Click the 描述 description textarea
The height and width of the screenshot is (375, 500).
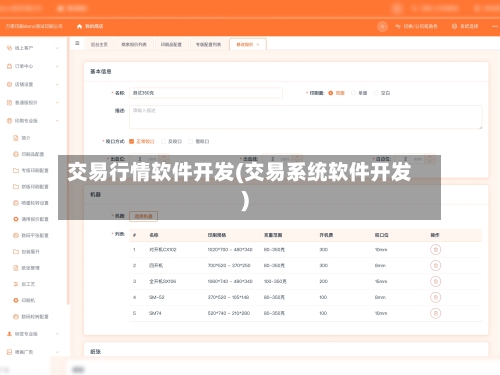[306, 117]
